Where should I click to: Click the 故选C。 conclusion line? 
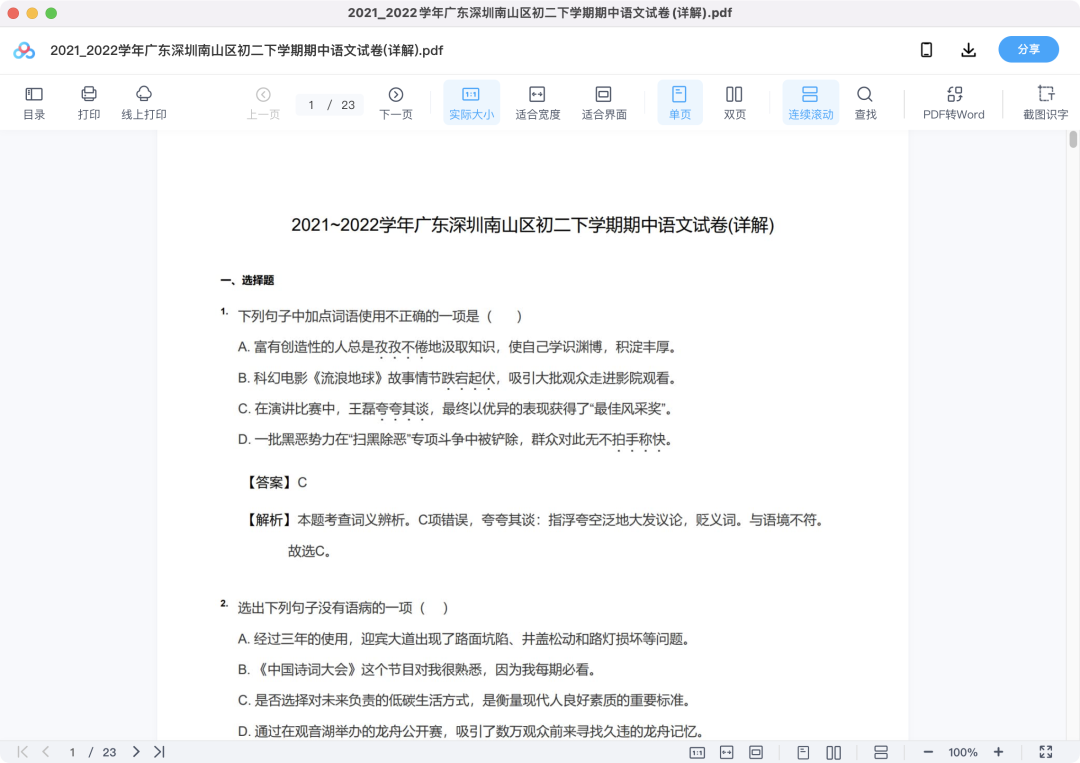[x=309, y=551]
